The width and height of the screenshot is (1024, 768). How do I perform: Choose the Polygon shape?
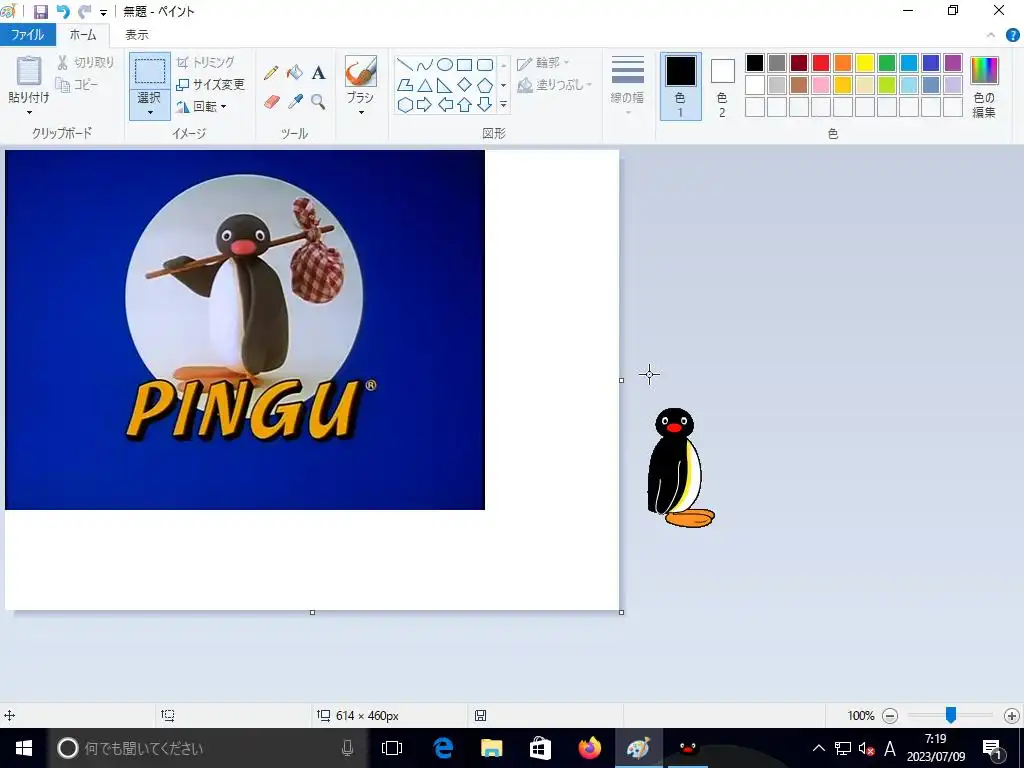coord(405,85)
